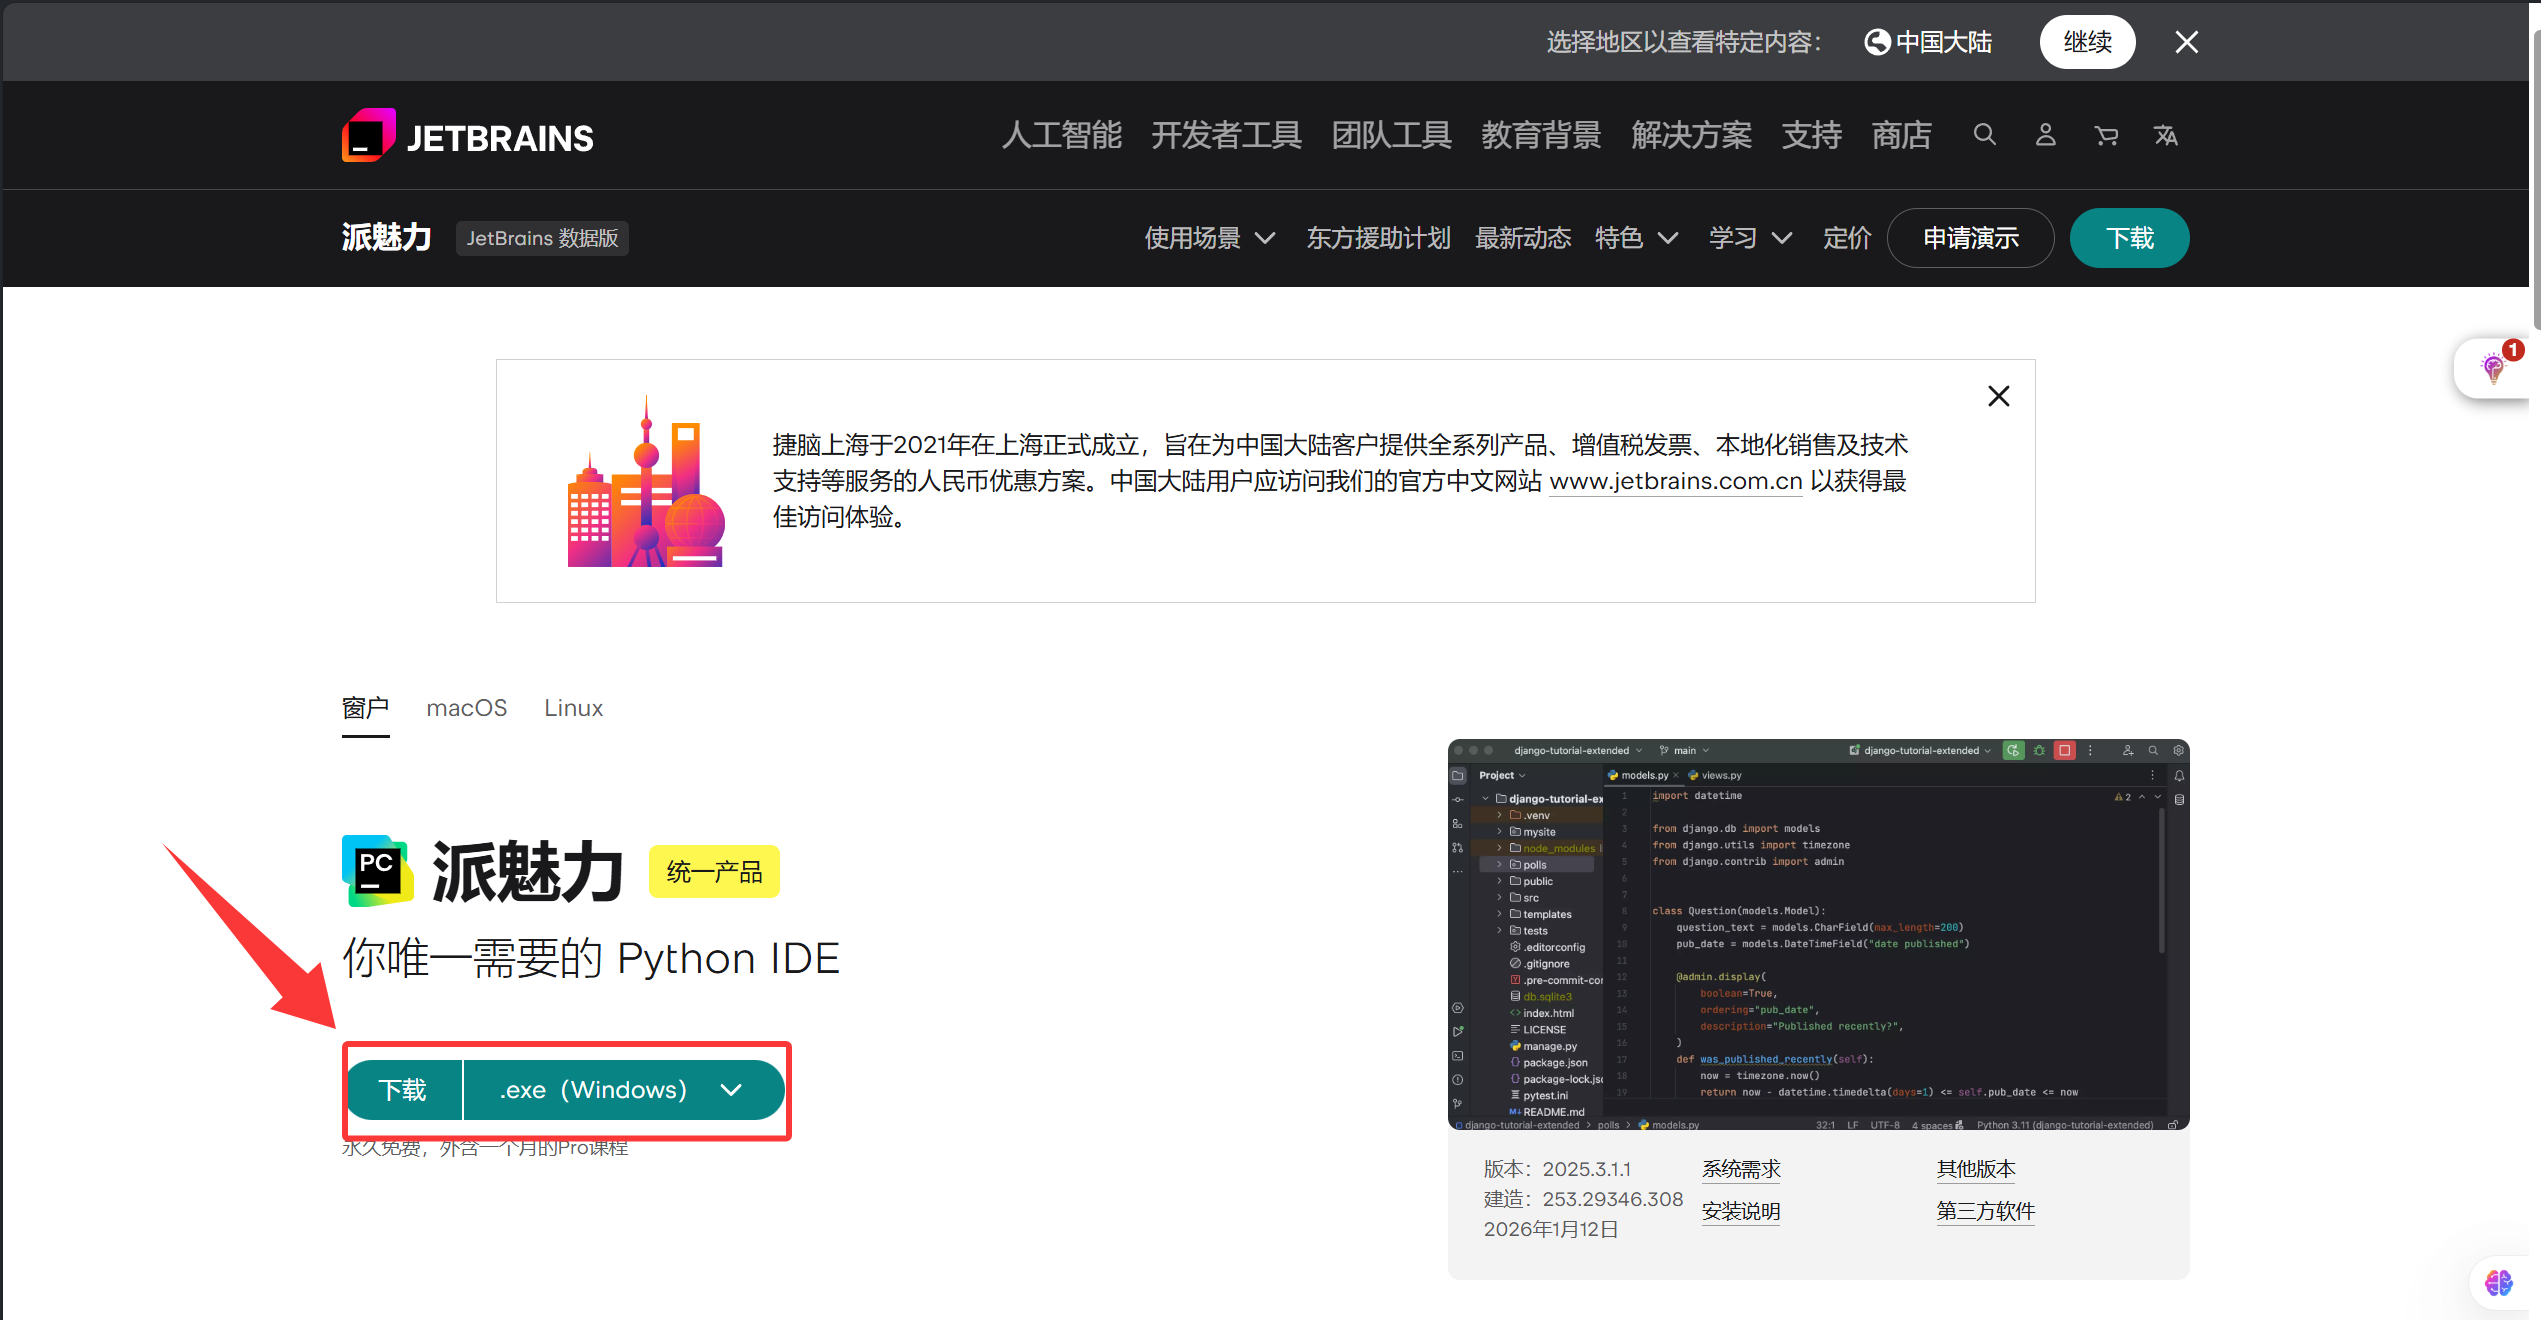The image size is (2541, 1320).
Task: Open the .exe (Windows) installer type dropdown
Action: click(622, 1090)
